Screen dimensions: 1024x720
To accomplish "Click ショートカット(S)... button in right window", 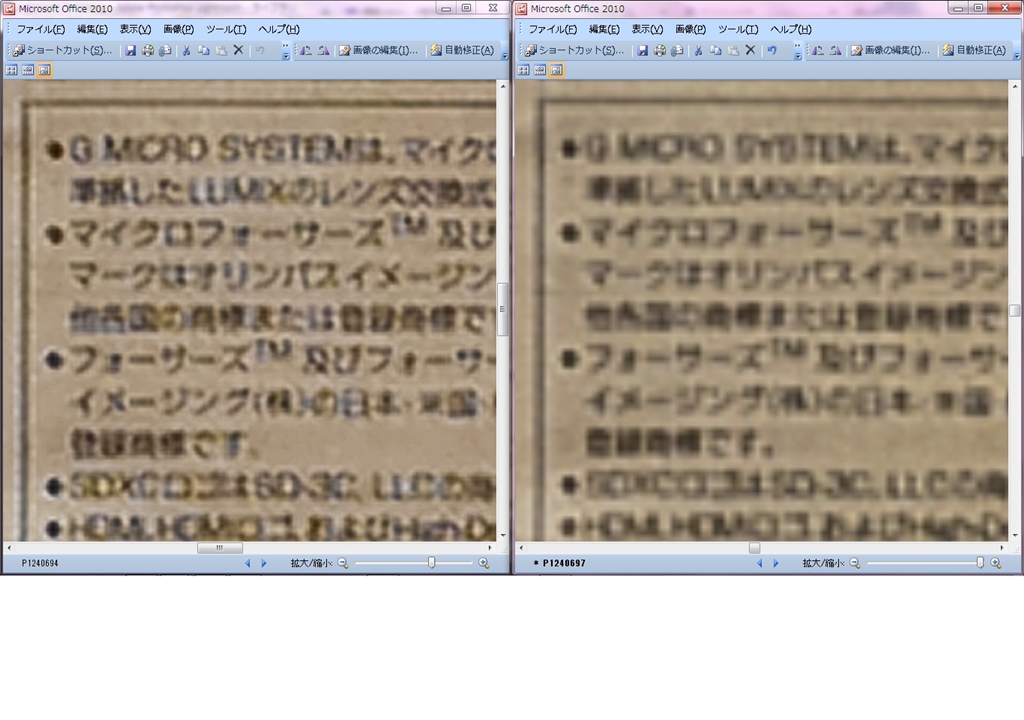I will tap(574, 50).
